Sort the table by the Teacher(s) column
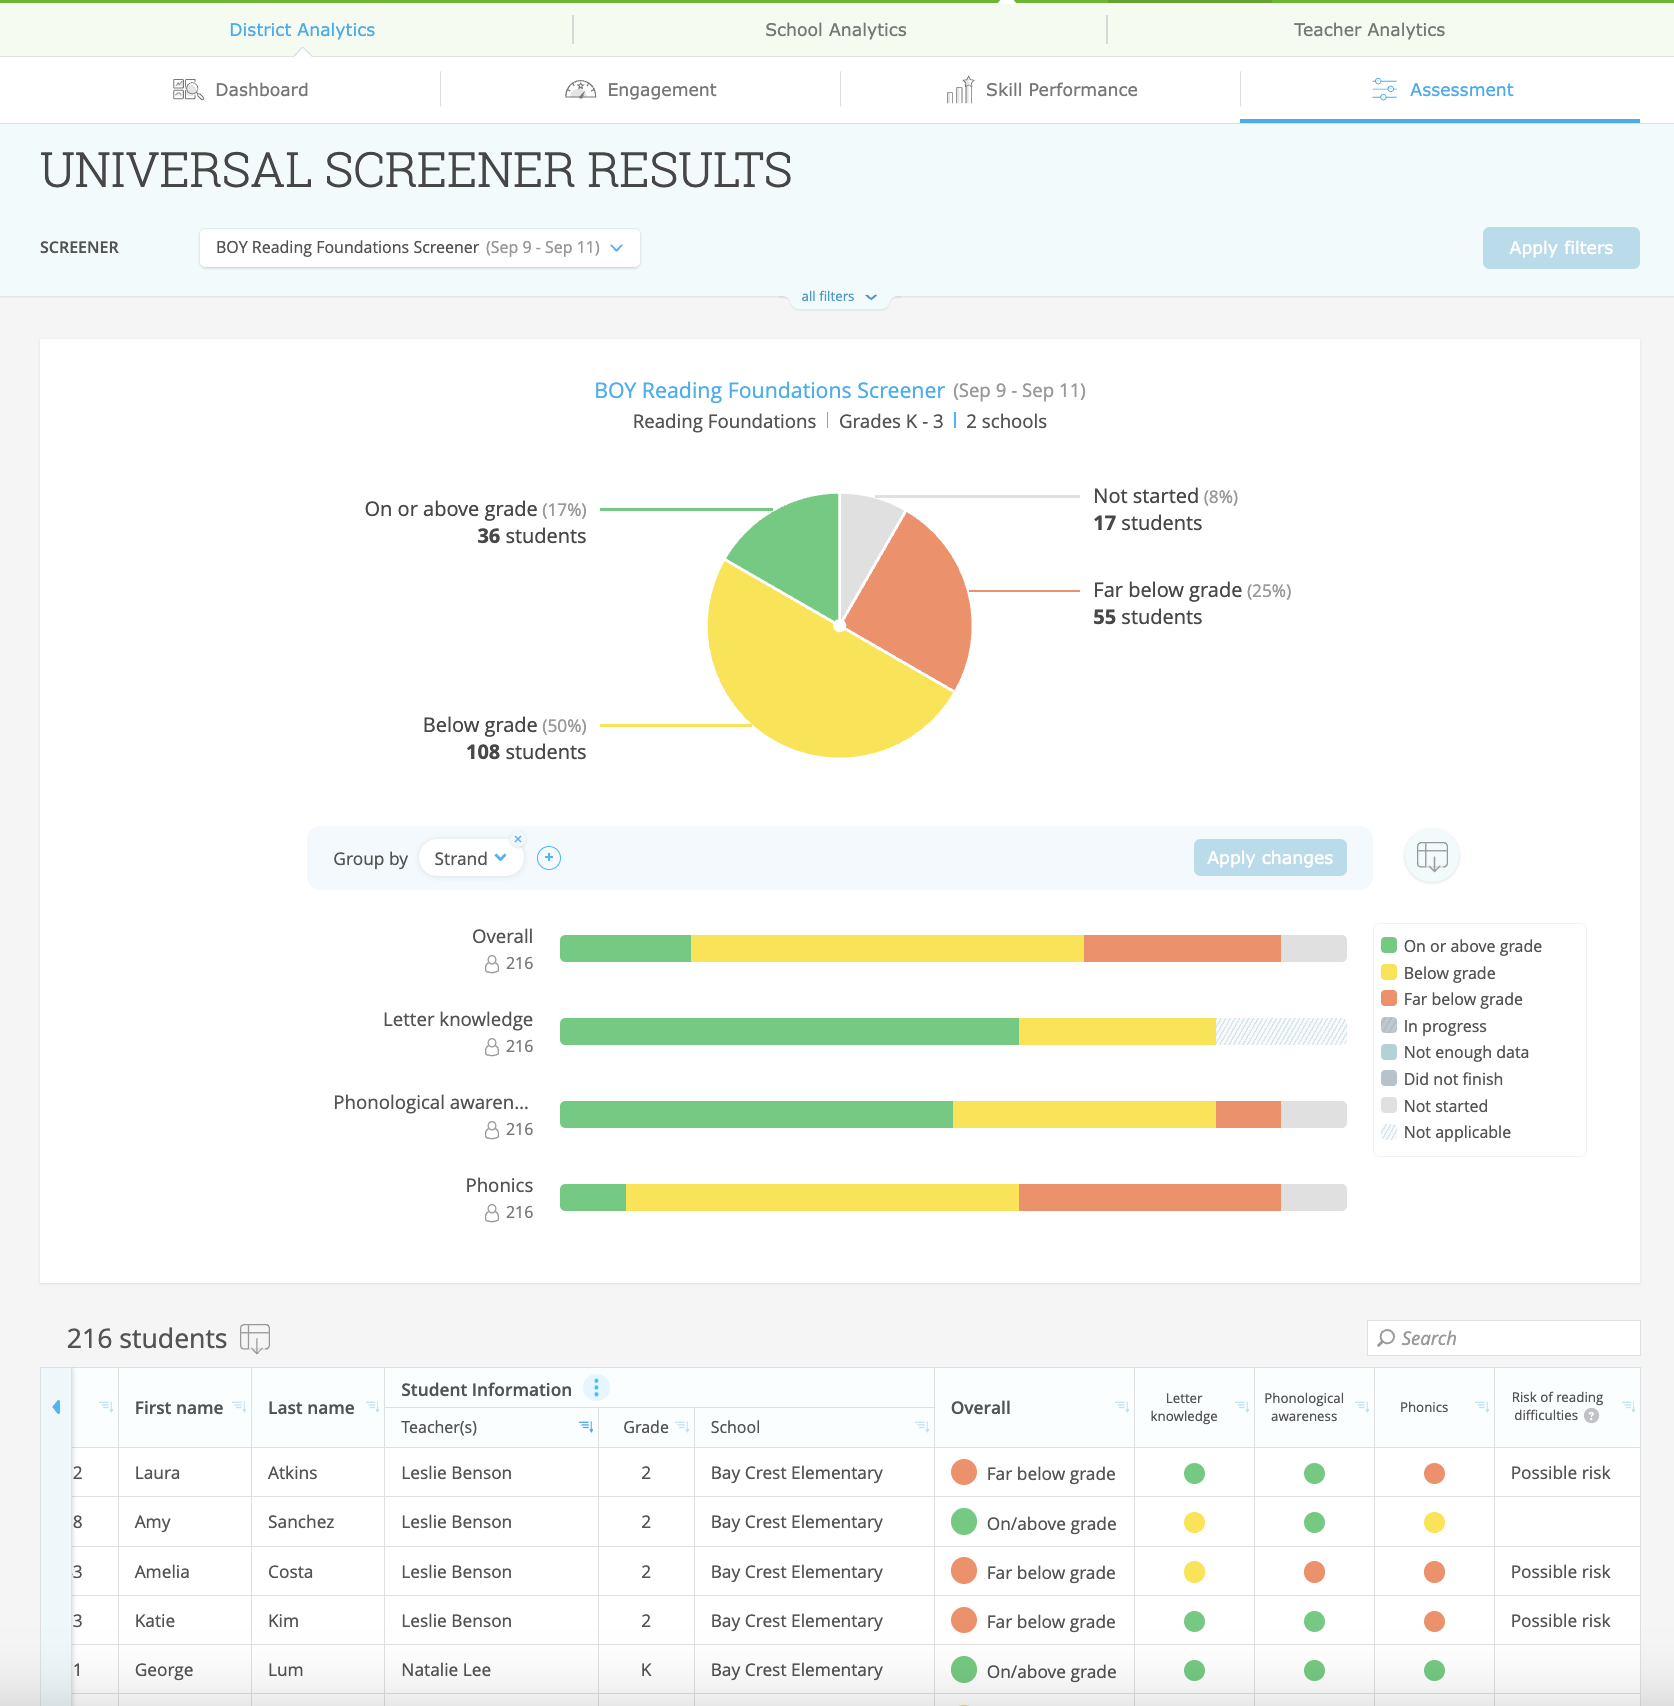The image size is (1674, 1706). 586,1426
